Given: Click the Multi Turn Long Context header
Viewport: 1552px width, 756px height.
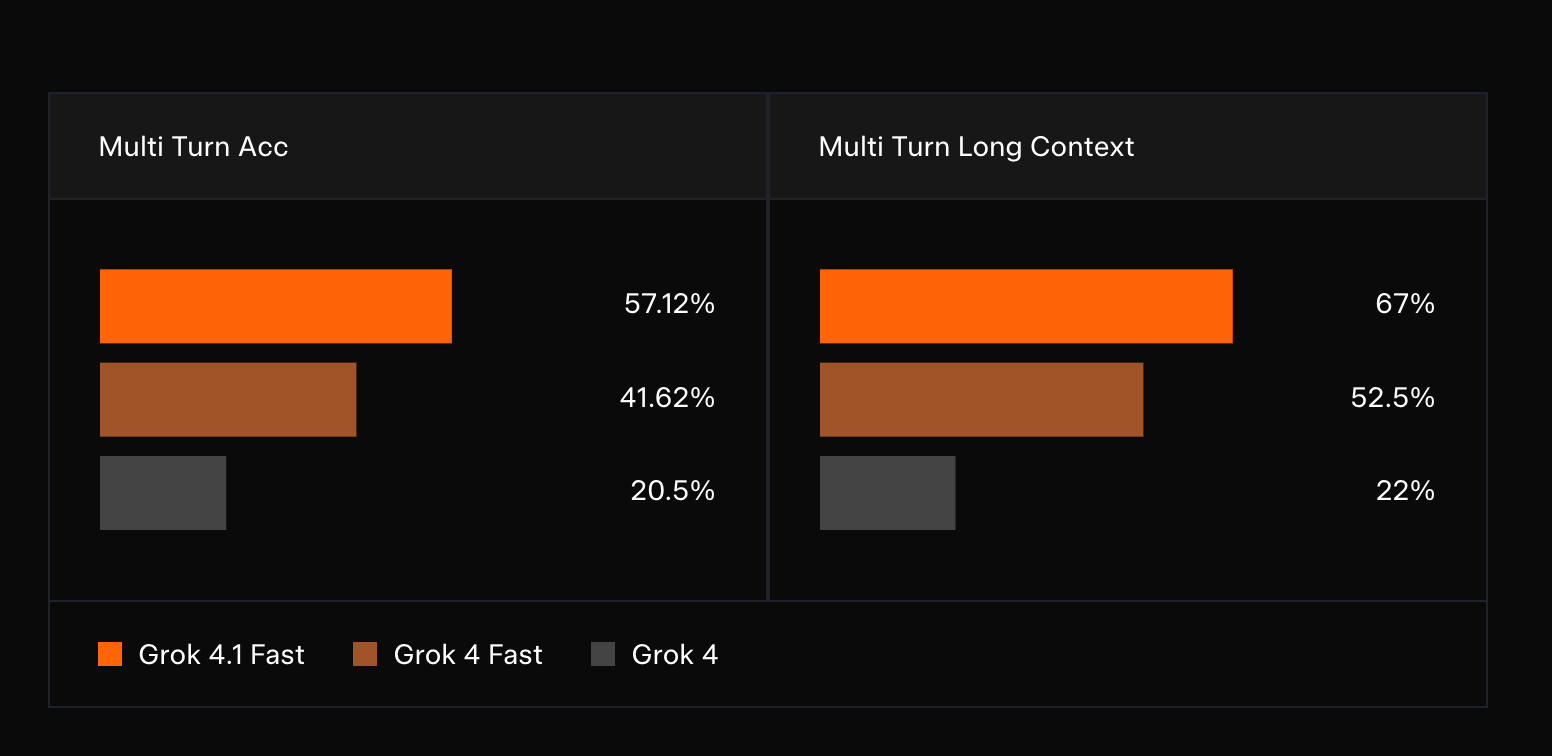Looking at the screenshot, I should [976, 147].
